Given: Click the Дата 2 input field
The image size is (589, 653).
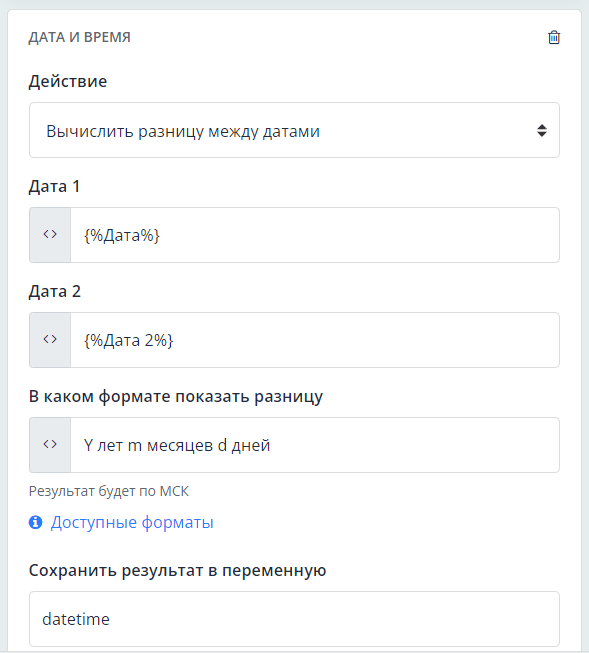Looking at the screenshot, I should pyautogui.click(x=314, y=340).
